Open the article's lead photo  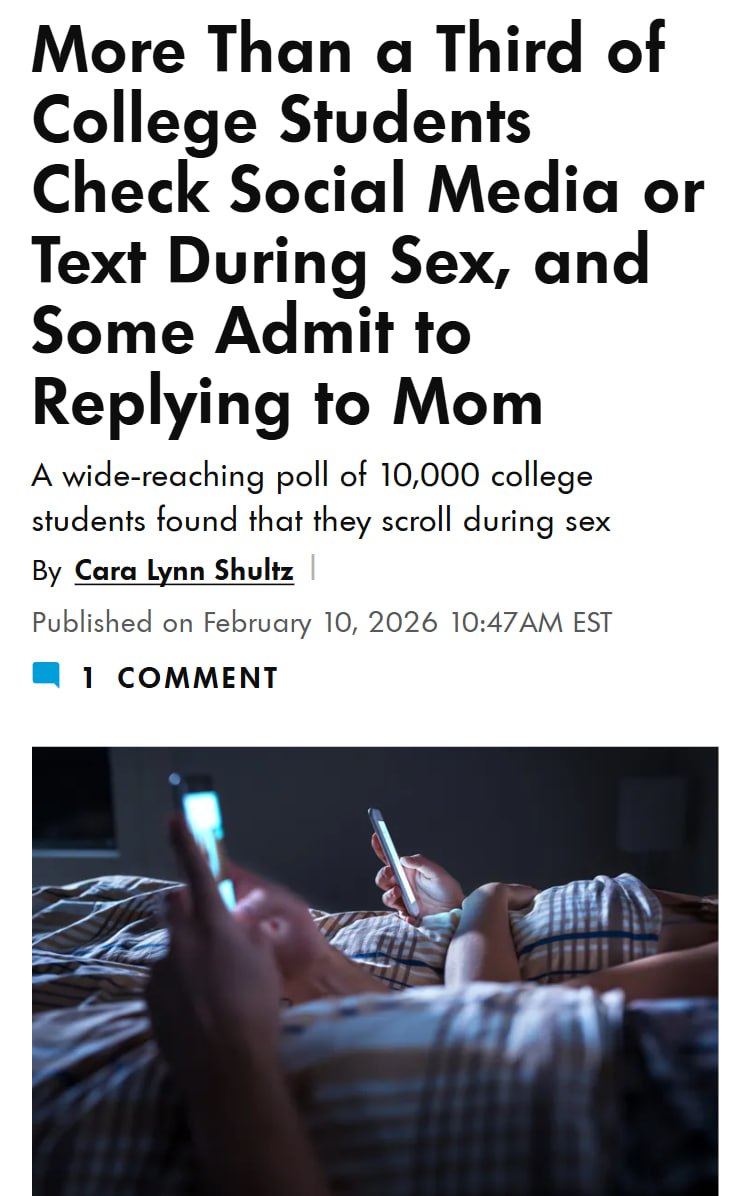click(375, 970)
